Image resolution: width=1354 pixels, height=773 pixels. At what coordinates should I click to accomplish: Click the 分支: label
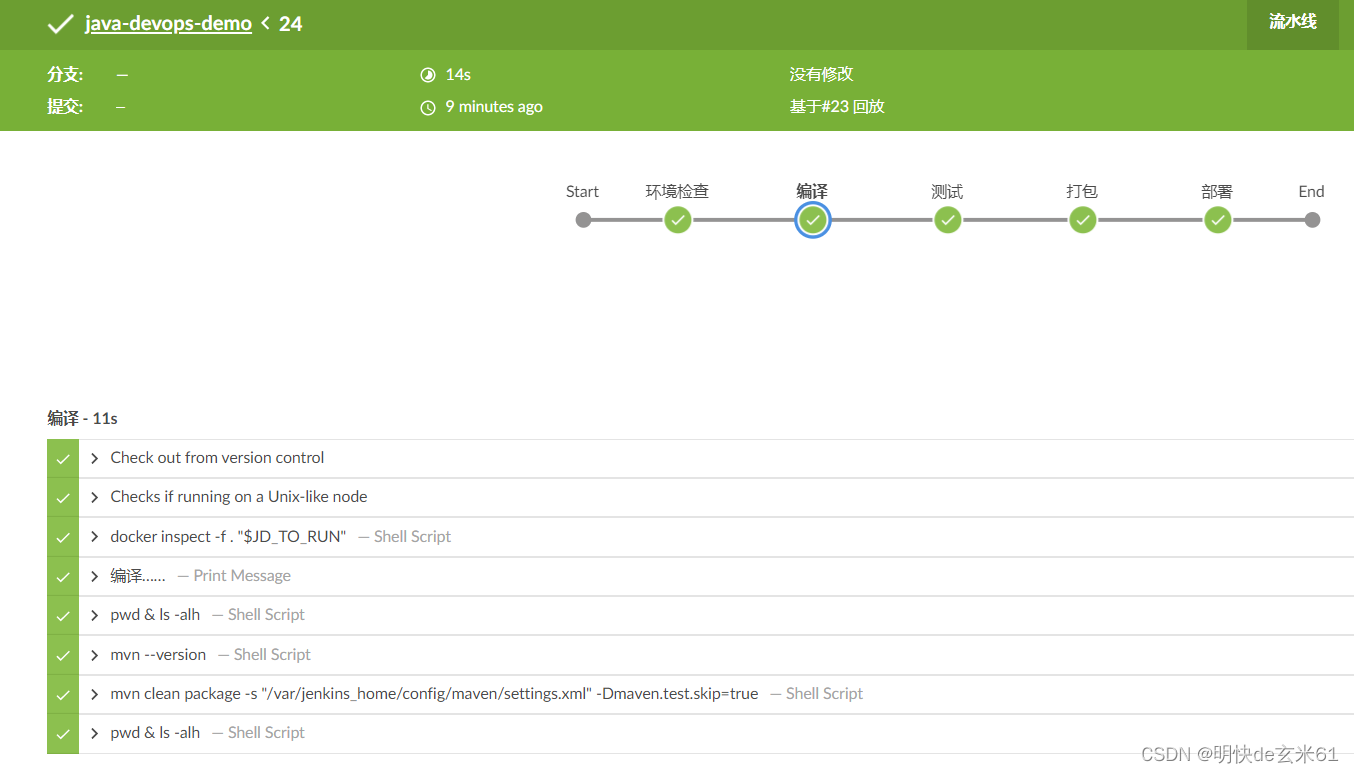click(65, 74)
